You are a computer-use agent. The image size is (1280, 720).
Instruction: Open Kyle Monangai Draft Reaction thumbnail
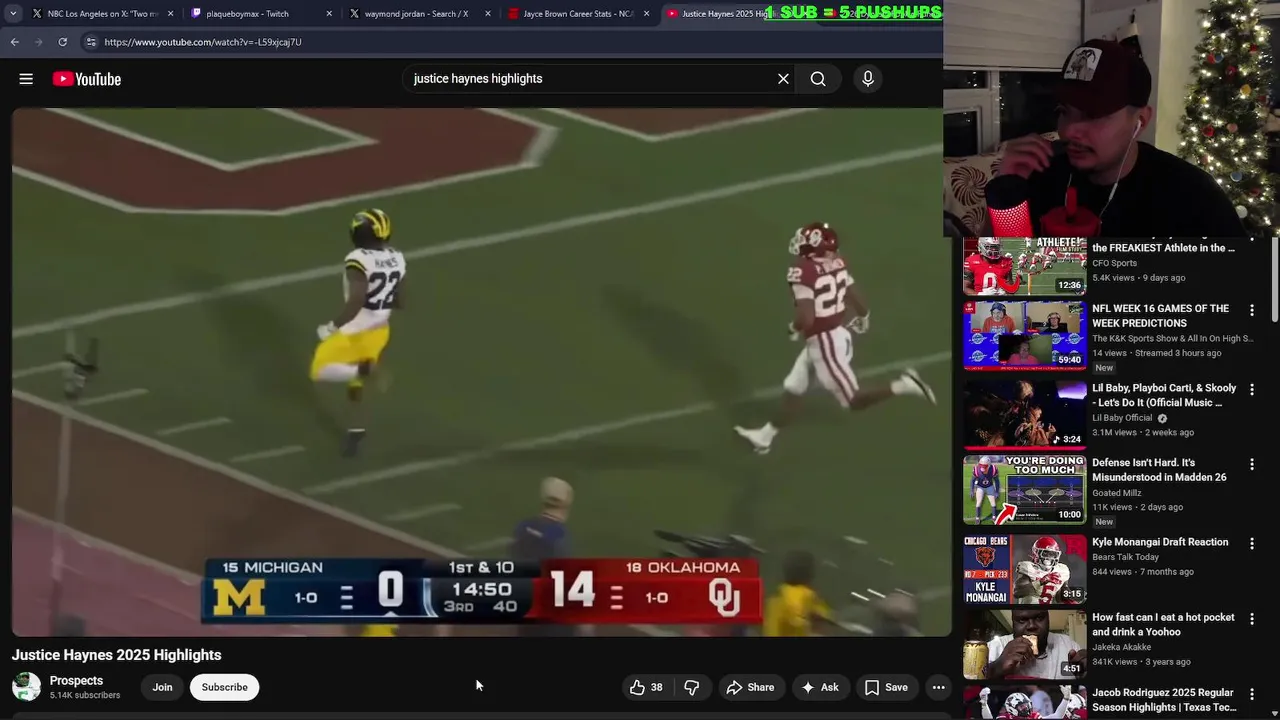click(x=1024, y=568)
